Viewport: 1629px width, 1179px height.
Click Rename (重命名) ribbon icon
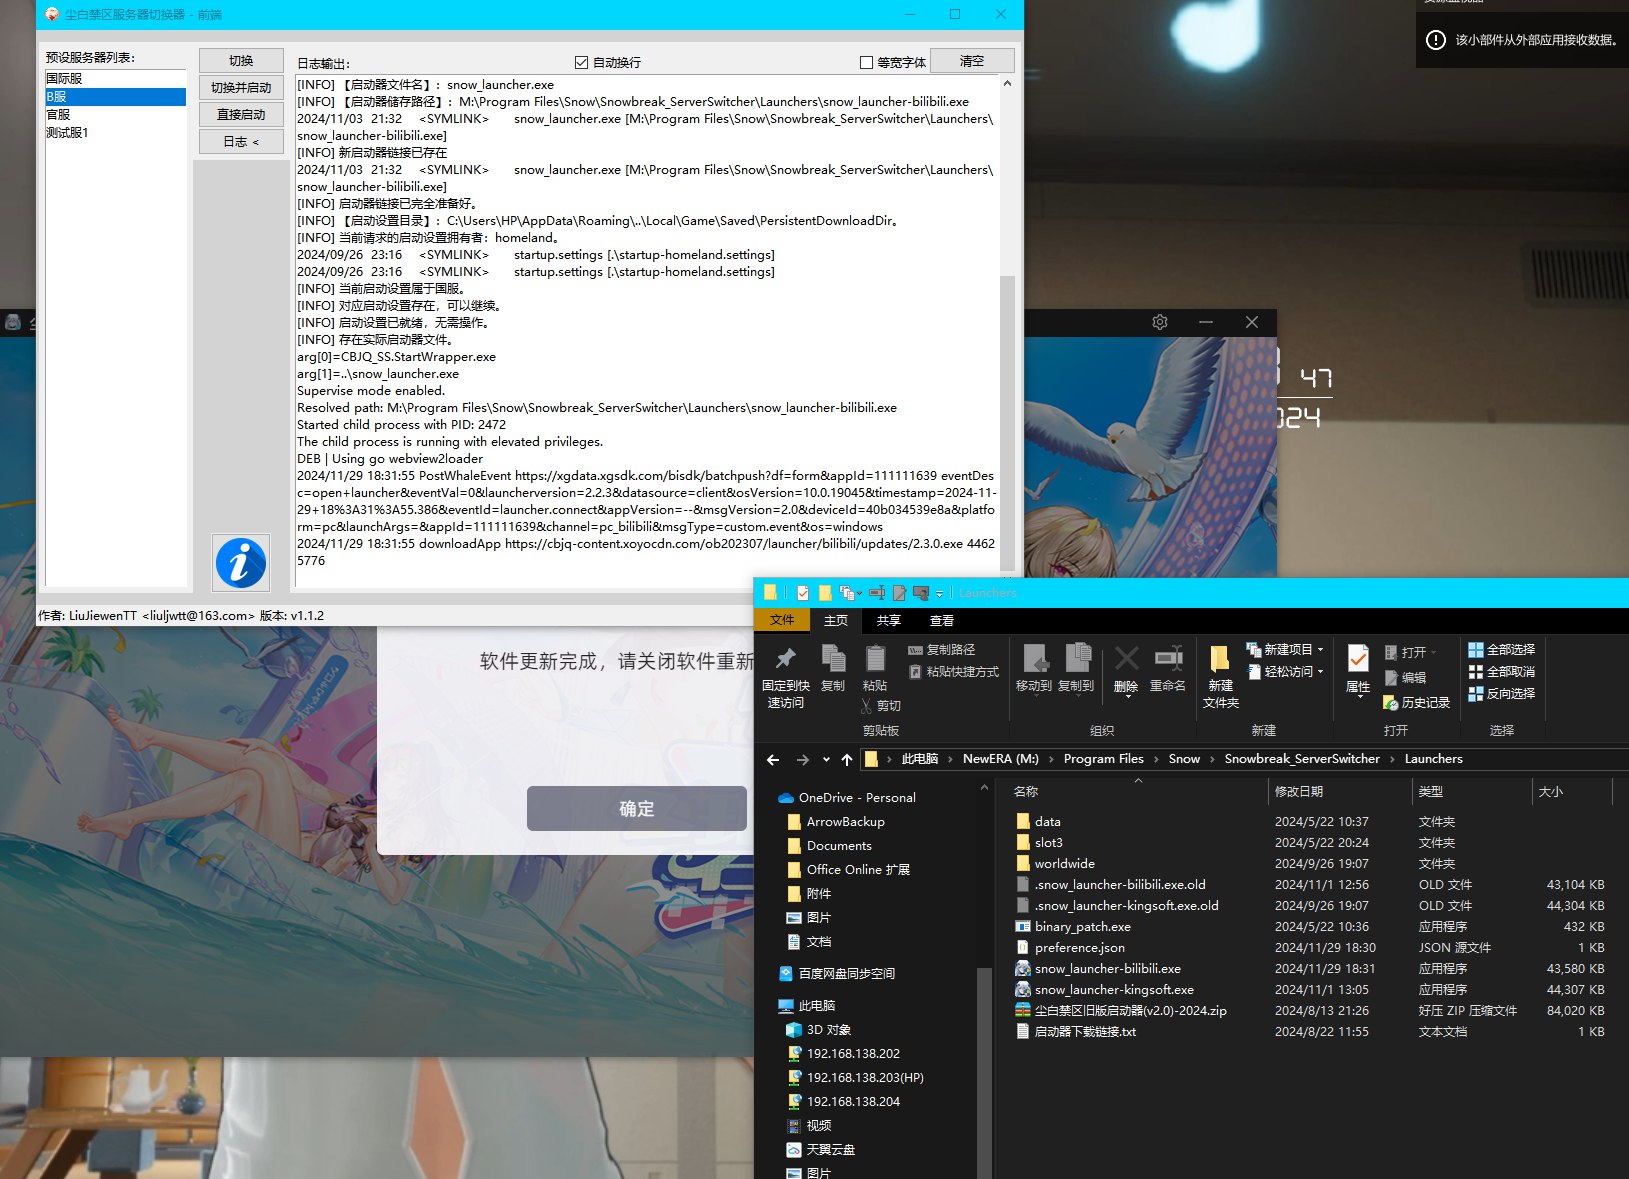[x=1168, y=658]
